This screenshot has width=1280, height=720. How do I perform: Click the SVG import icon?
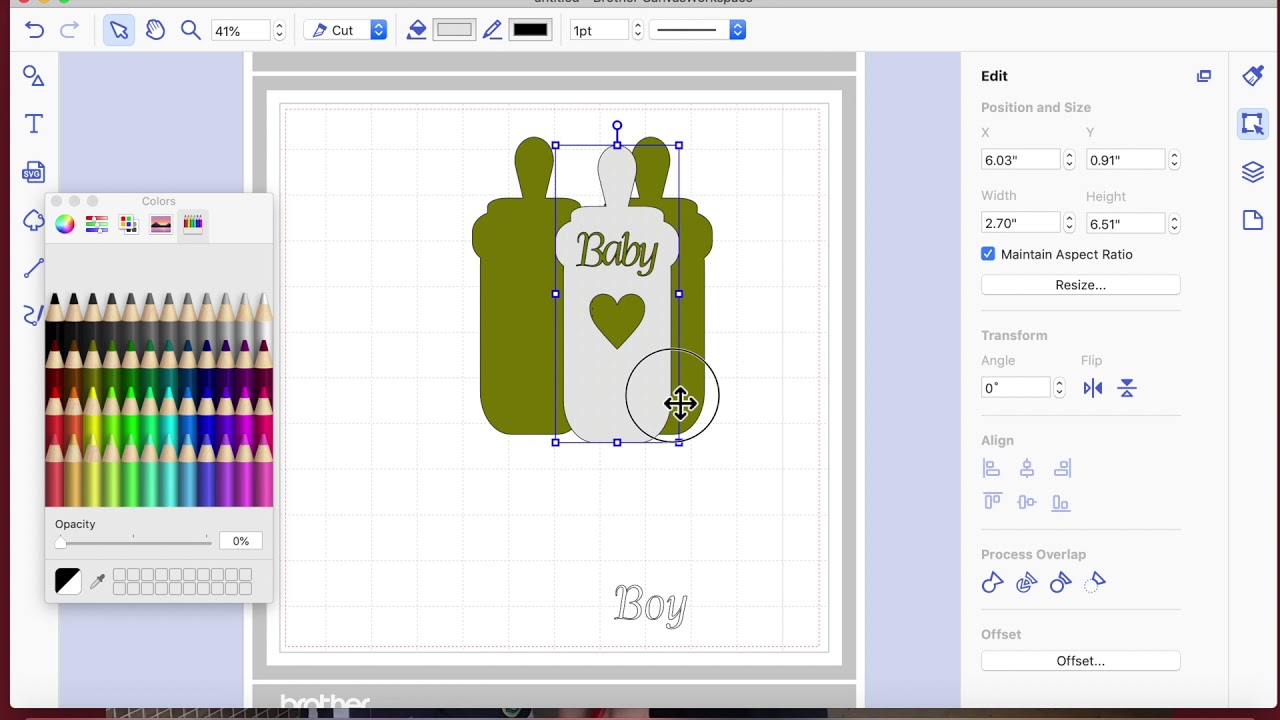pos(34,172)
